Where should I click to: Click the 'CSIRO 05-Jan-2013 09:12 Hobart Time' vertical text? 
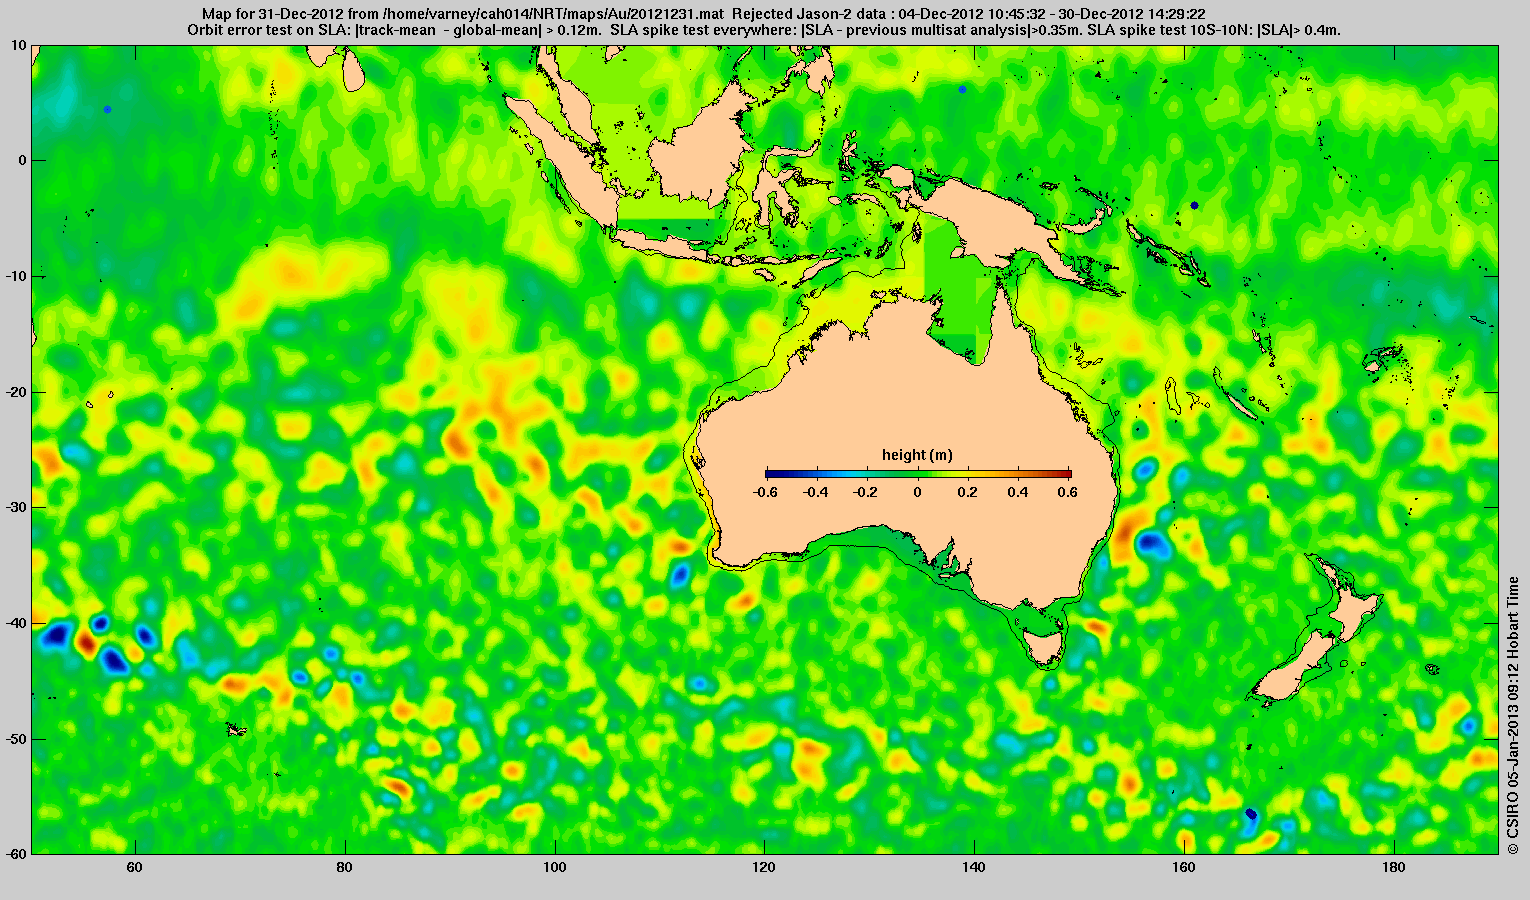pyautogui.click(x=1514, y=715)
